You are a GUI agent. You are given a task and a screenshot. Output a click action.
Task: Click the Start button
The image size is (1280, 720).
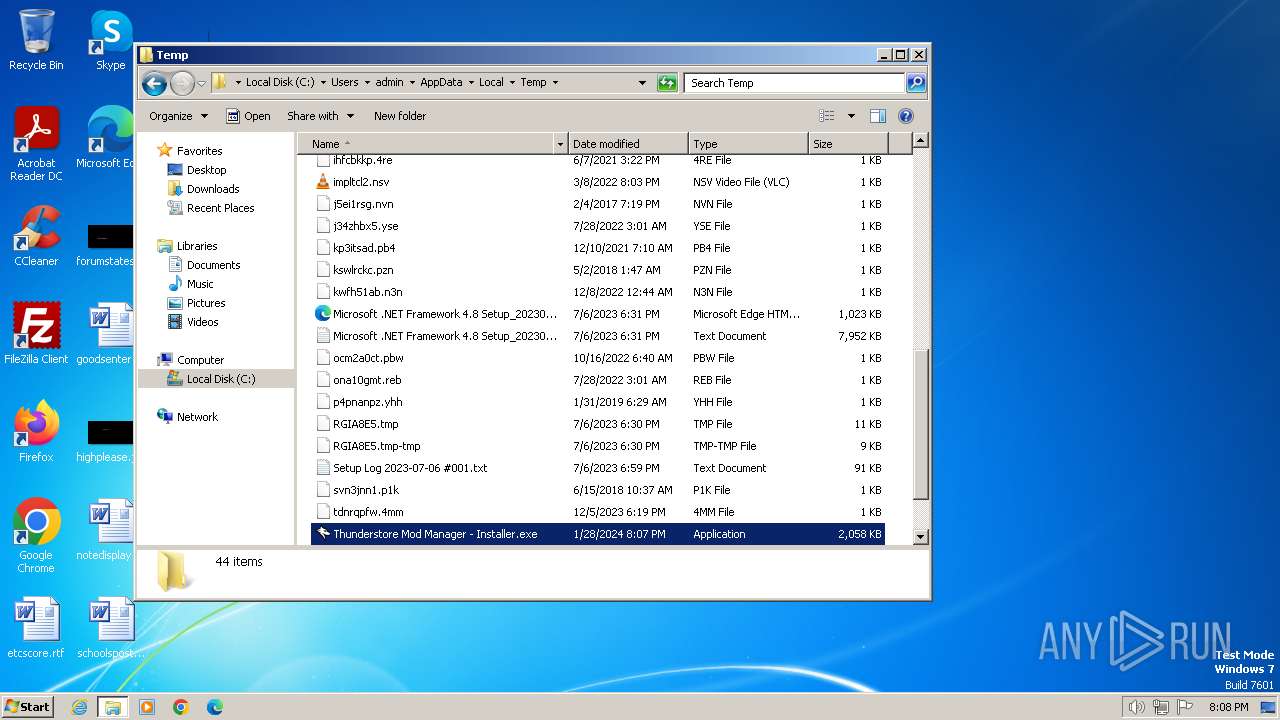point(27,706)
